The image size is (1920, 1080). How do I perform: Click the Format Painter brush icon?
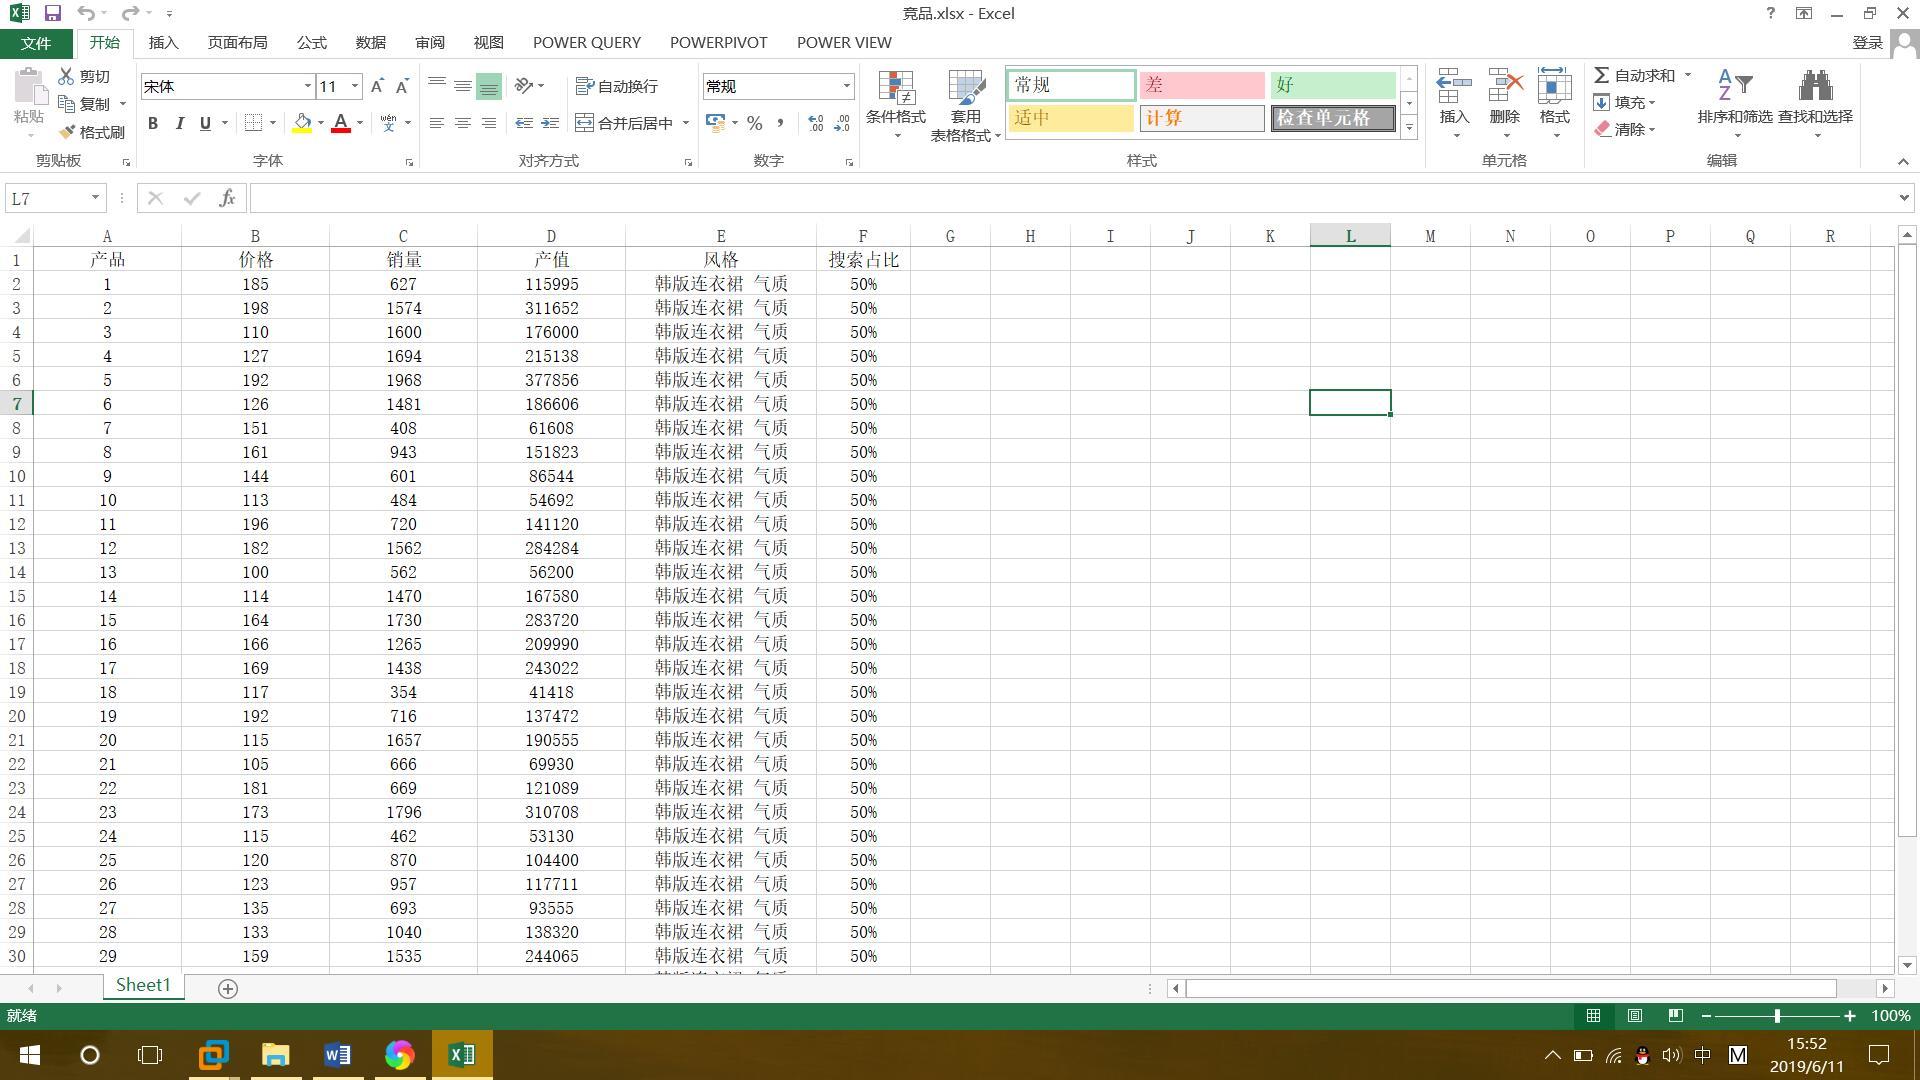[x=68, y=132]
